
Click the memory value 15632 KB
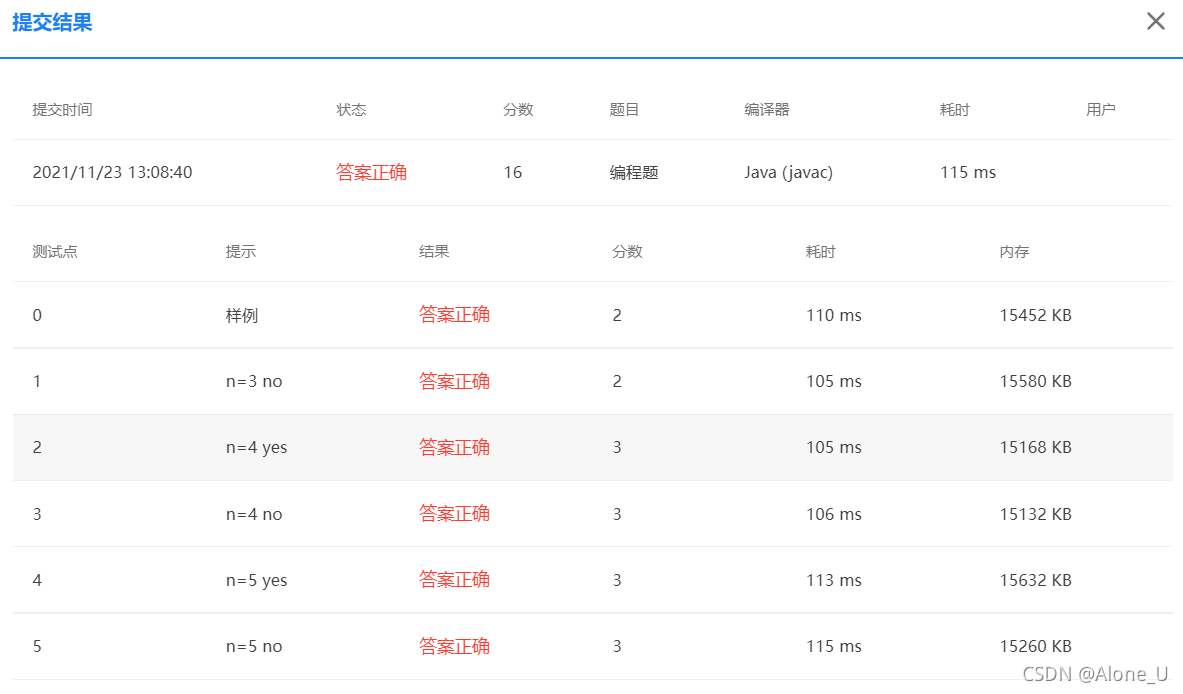(x=1035, y=580)
